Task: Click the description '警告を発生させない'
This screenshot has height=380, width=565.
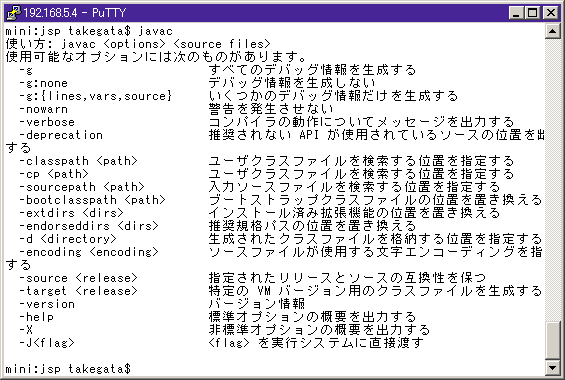Action: coord(271,109)
